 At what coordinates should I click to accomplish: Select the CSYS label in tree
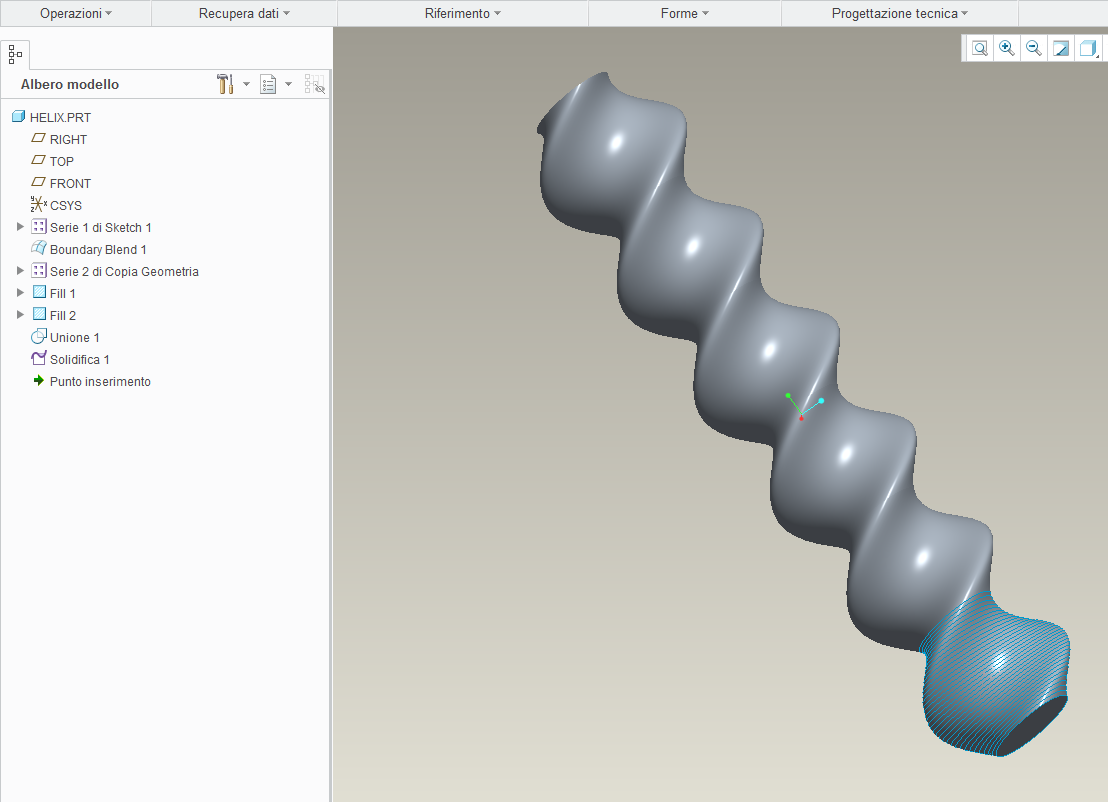[x=66, y=205]
